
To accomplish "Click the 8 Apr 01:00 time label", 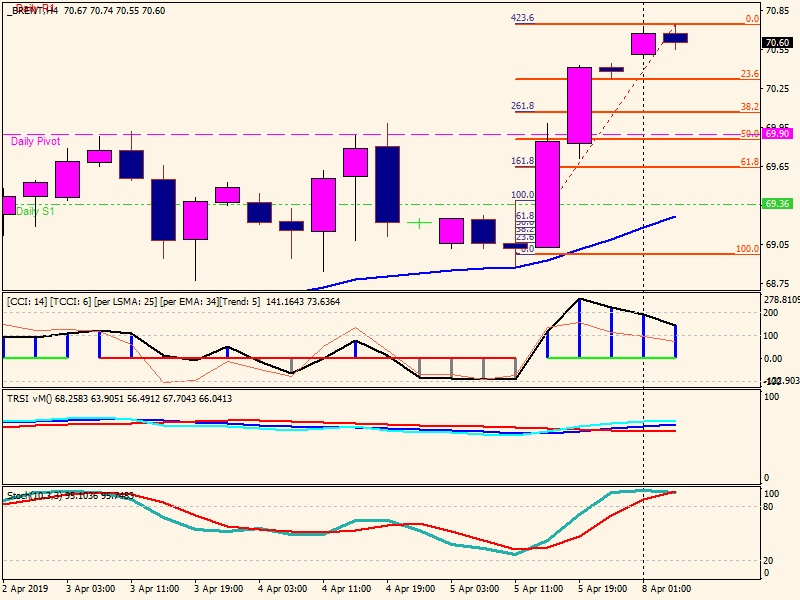I will click(665, 589).
